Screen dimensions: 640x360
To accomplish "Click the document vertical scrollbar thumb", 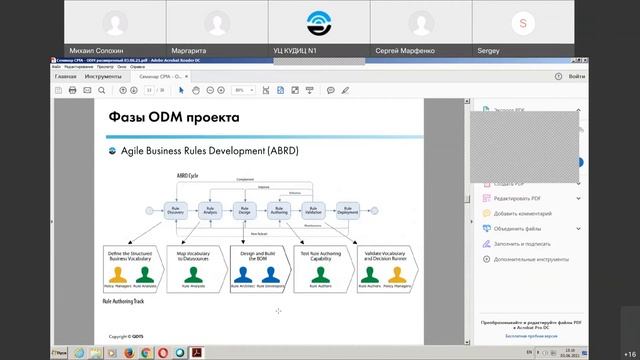I will 467,199.
